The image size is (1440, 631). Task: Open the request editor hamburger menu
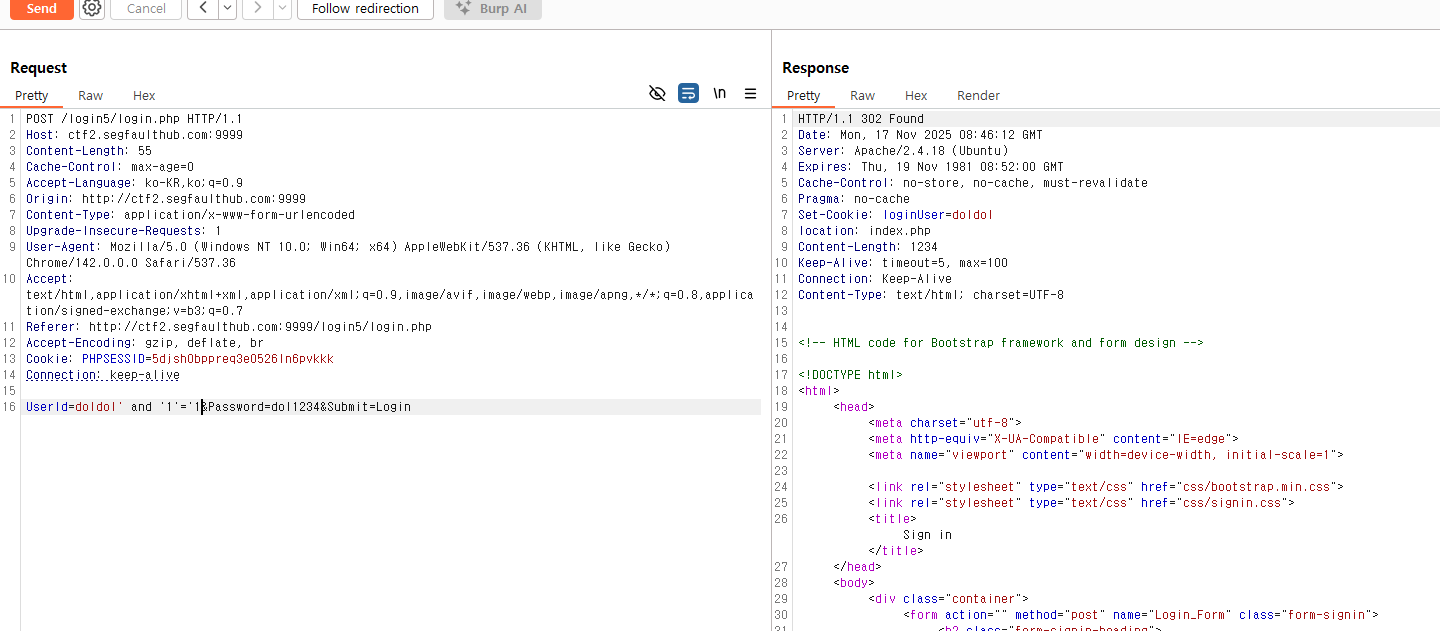click(750, 94)
